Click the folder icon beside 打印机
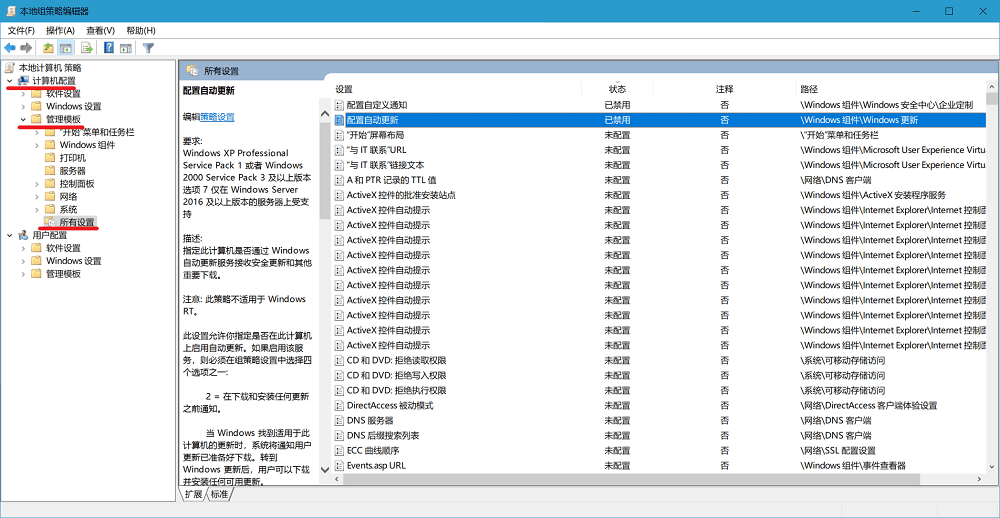This screenshot has width=1000, height=518. [x=50, y=158]
